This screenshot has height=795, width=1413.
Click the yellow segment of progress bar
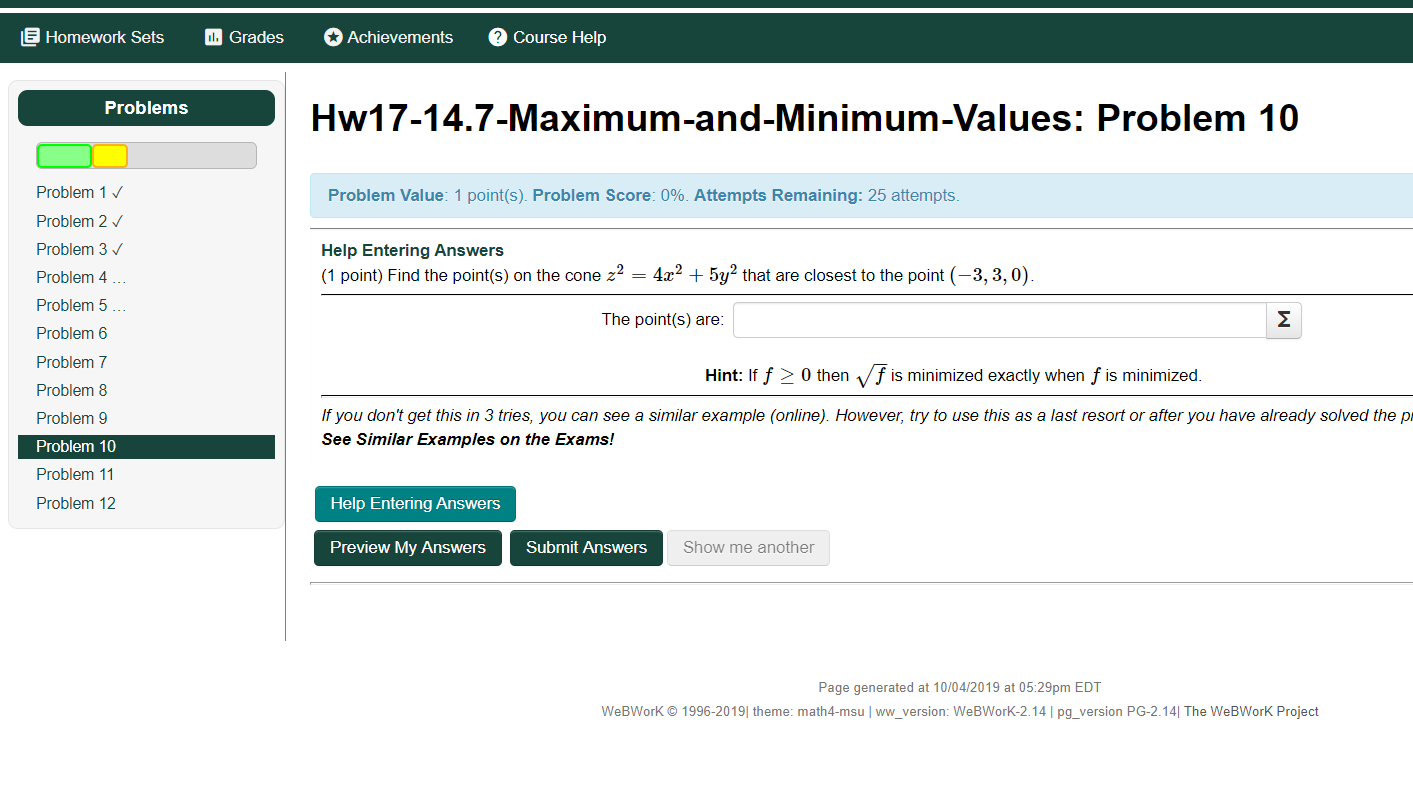click(110, 156)
